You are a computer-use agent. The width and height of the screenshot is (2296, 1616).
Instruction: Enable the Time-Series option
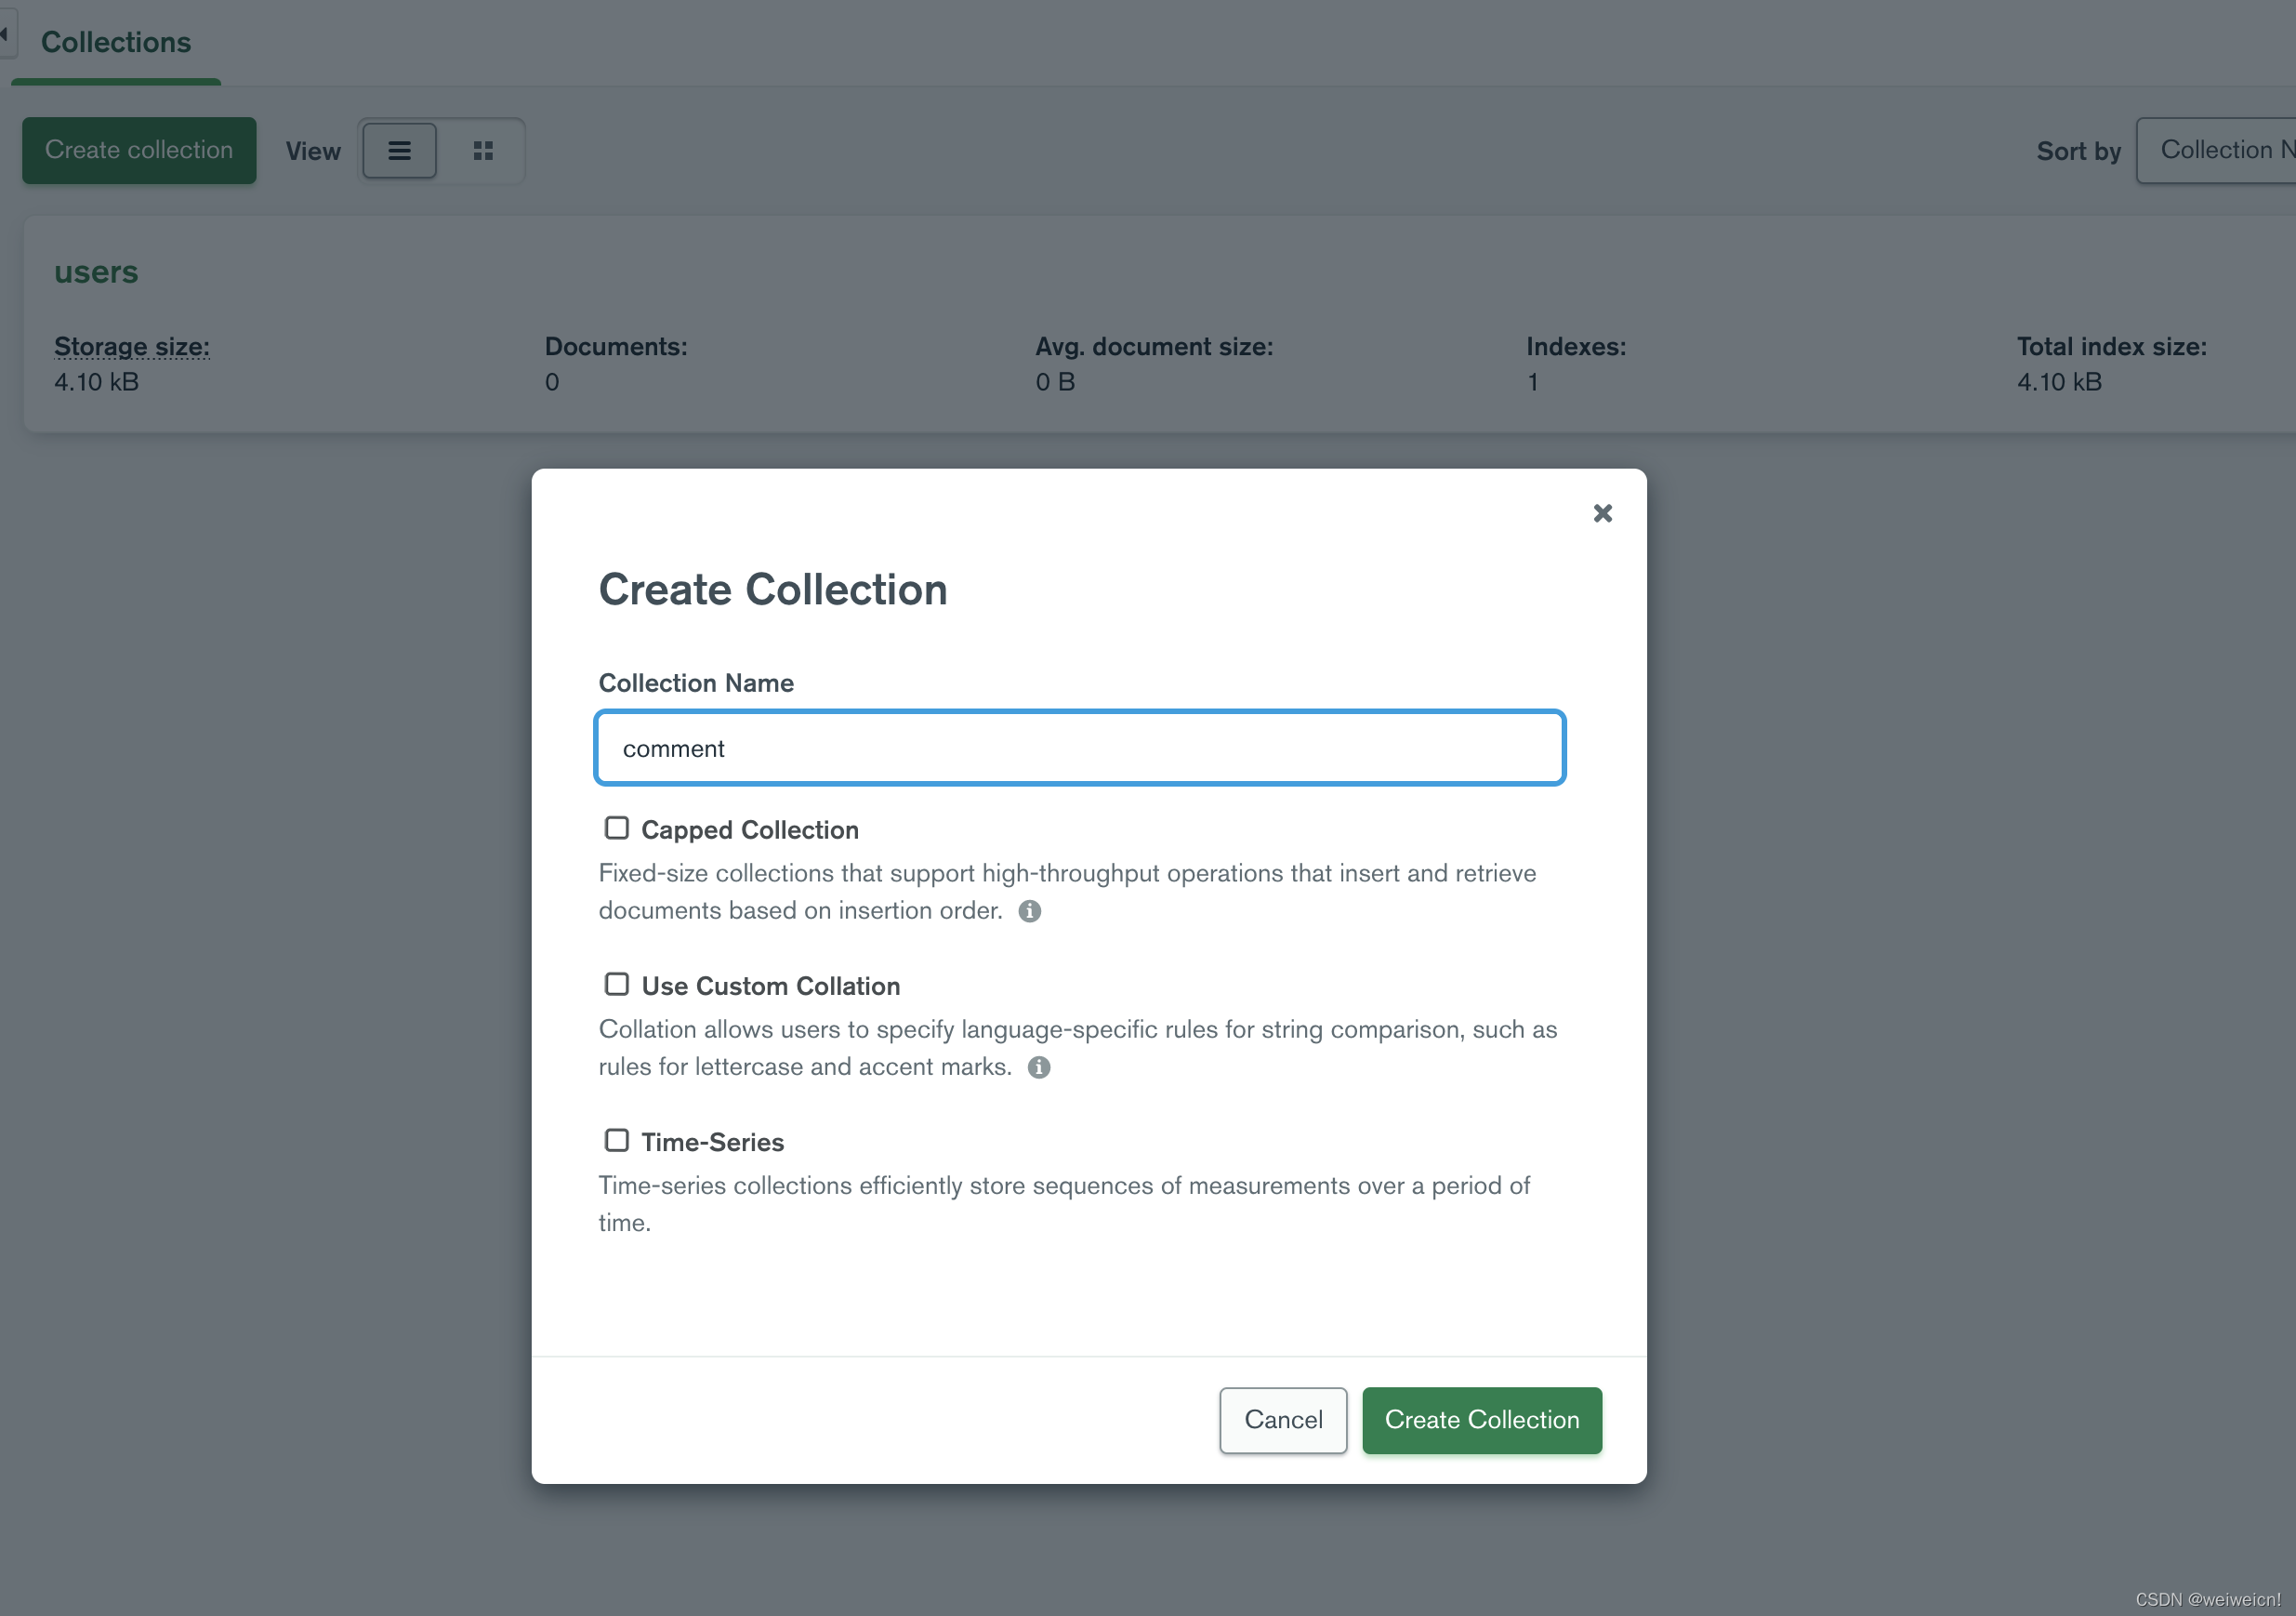coord(616,1139)
